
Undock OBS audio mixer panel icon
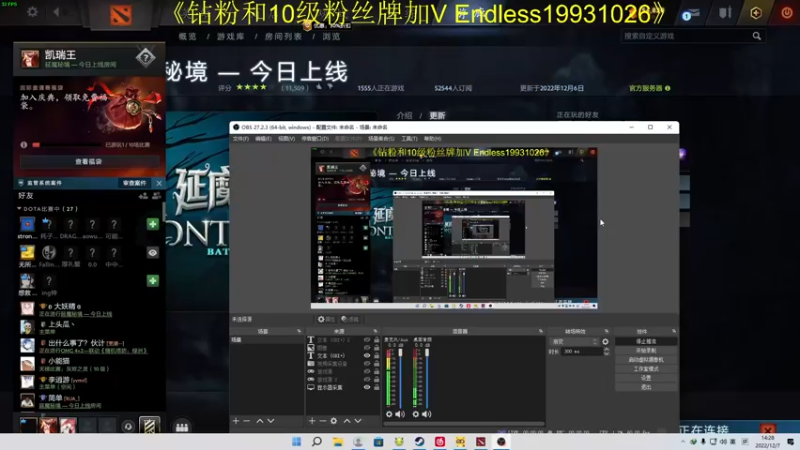(541, 331)
